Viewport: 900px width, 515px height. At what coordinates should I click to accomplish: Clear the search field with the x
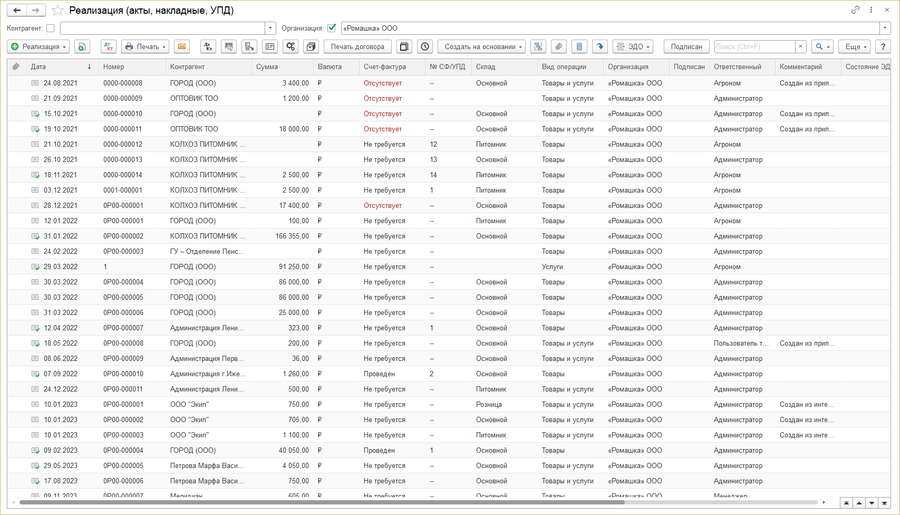click(x=801, y=47)
